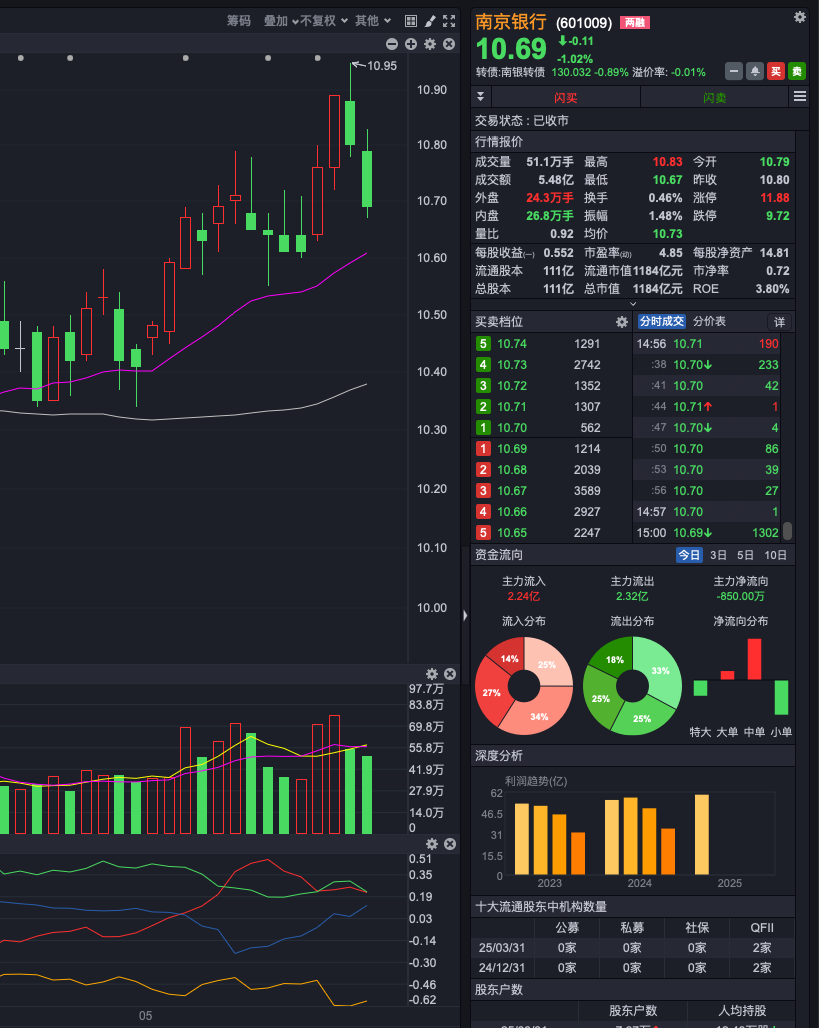819x1028 pixels.
Task: Switch fund flow to 3日
Action: tap(718, 555)
